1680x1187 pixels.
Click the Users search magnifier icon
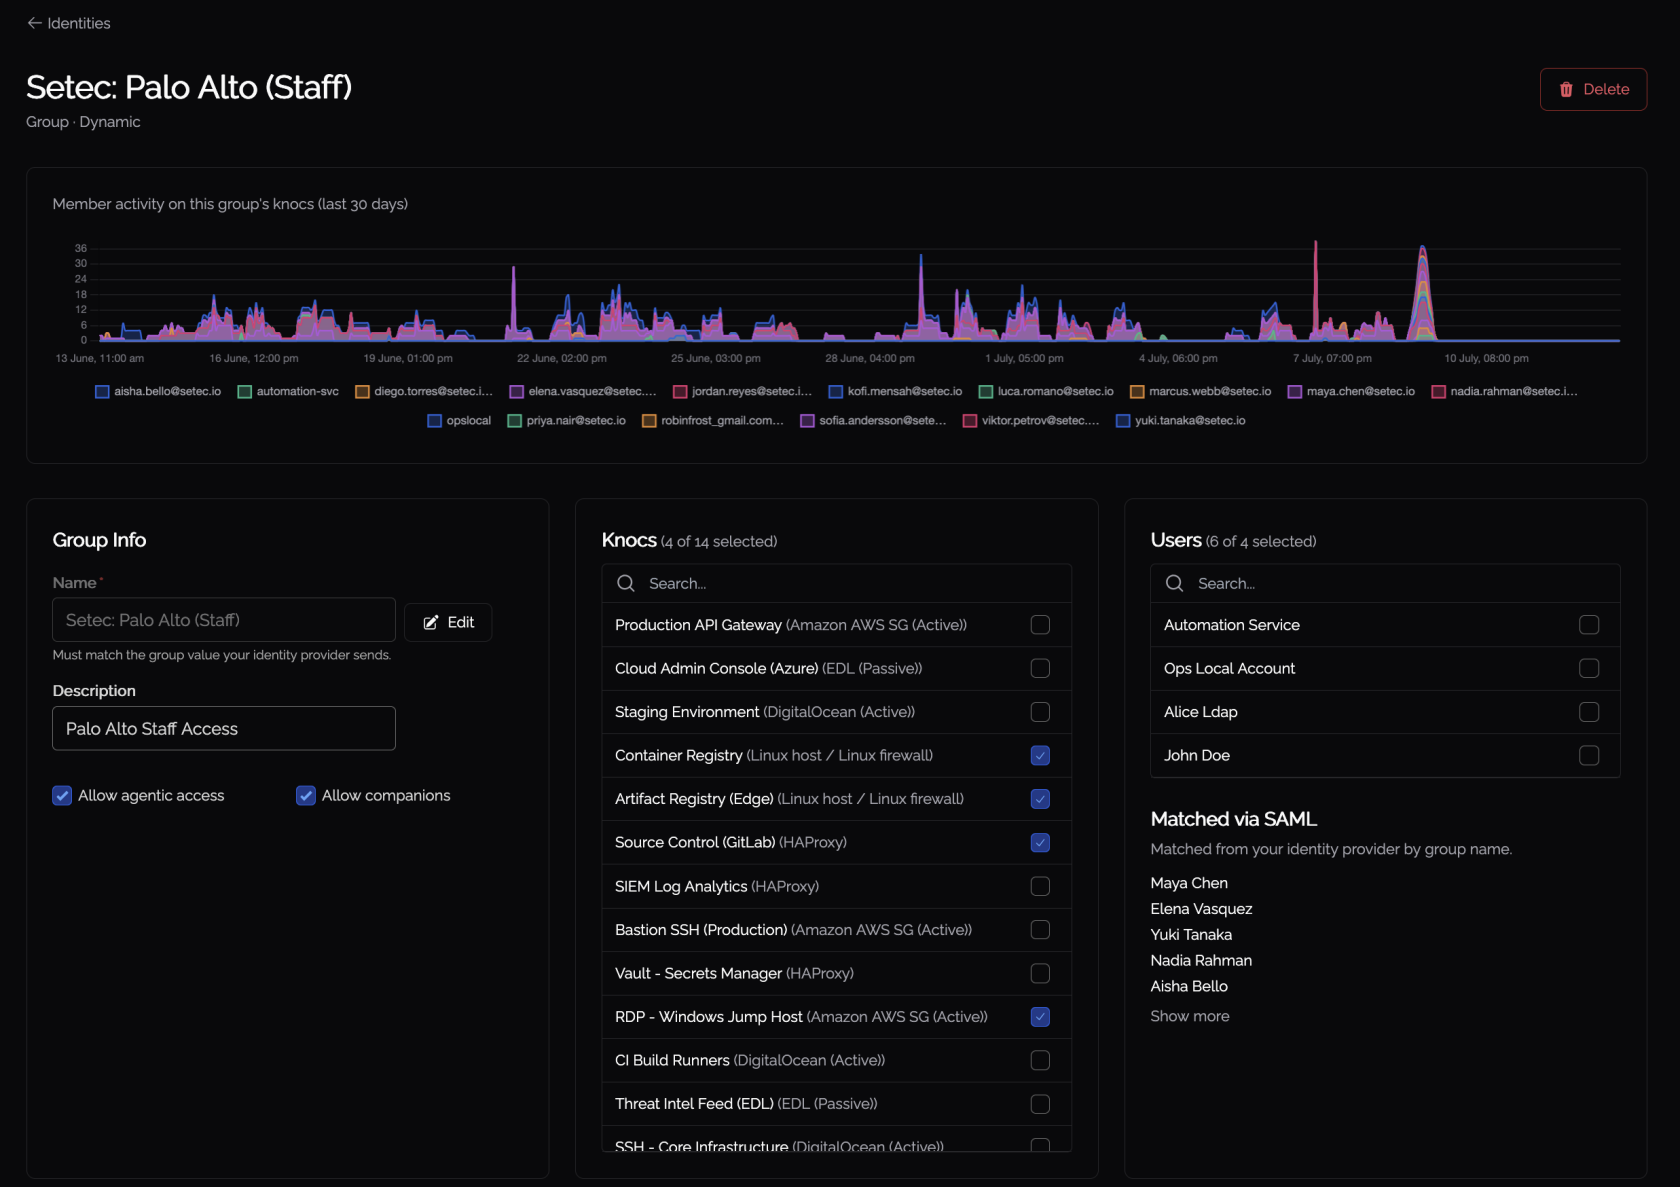[x=1175, y=583]
